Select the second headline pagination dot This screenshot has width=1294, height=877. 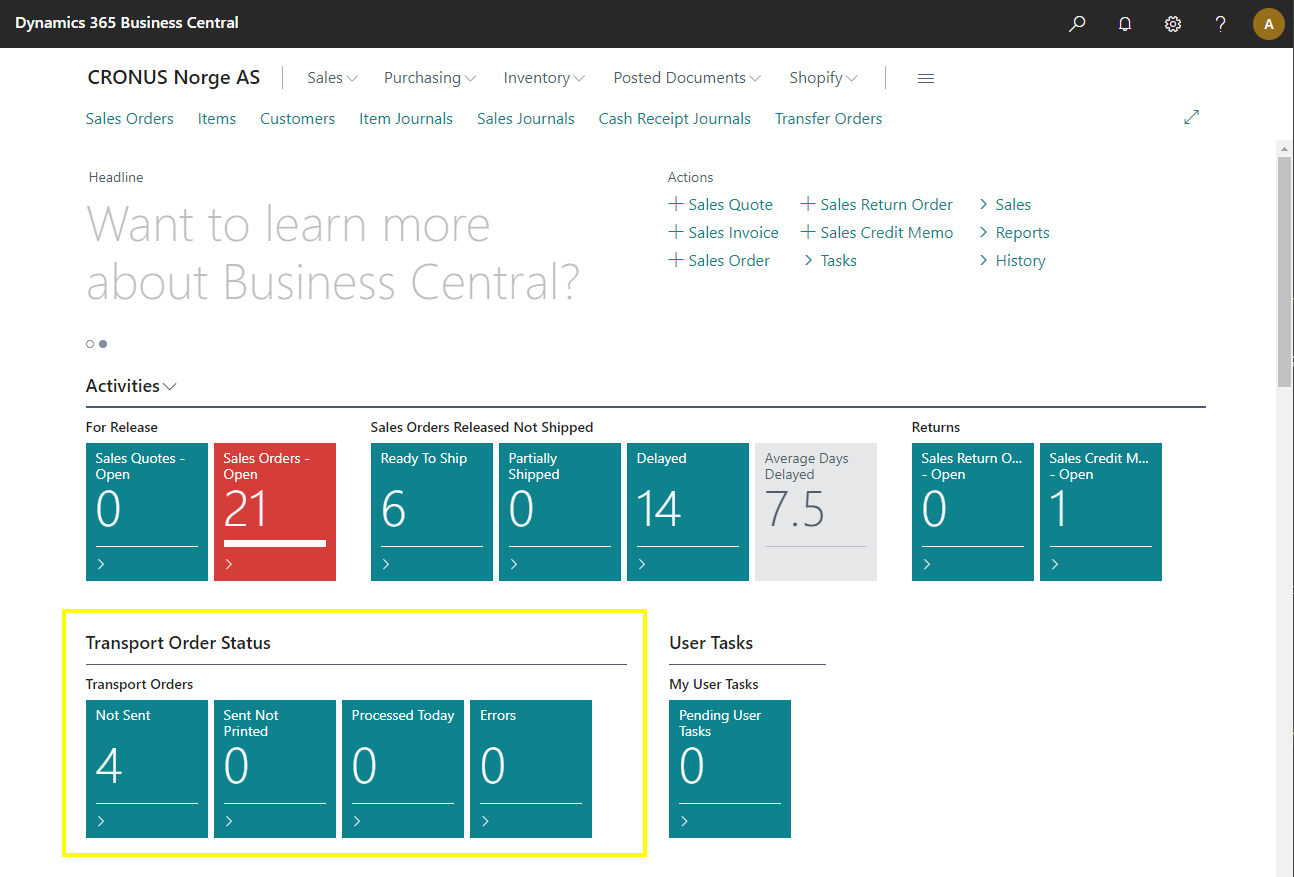click(103, 344)
